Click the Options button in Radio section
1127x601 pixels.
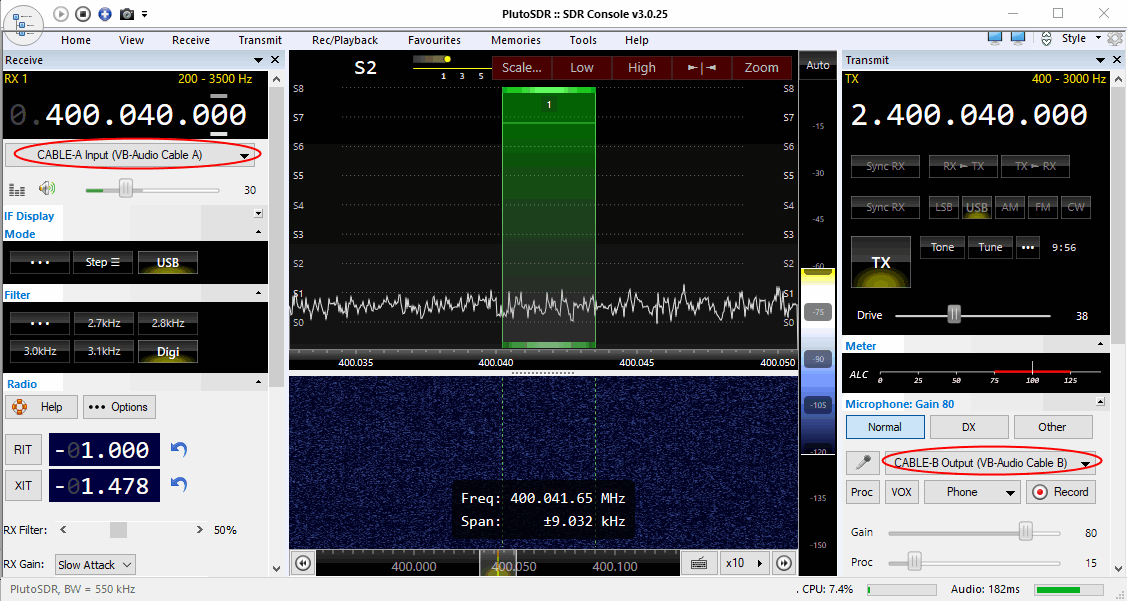pyautogui.click(x=119, y=407)
